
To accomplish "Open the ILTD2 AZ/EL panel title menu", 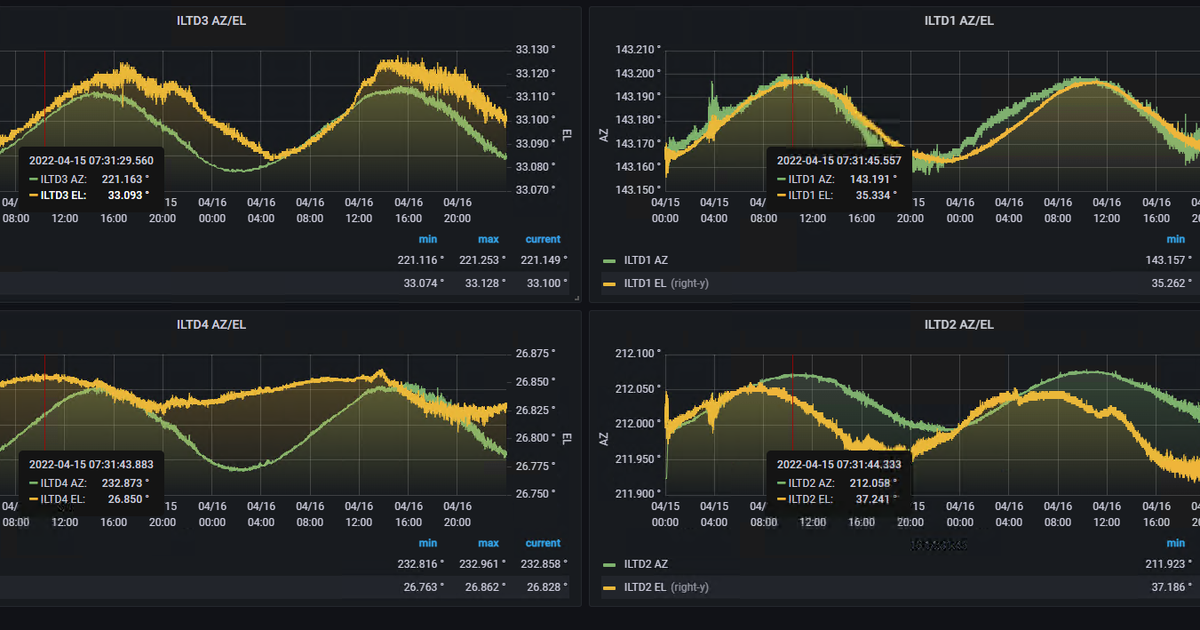I will 958,324.
